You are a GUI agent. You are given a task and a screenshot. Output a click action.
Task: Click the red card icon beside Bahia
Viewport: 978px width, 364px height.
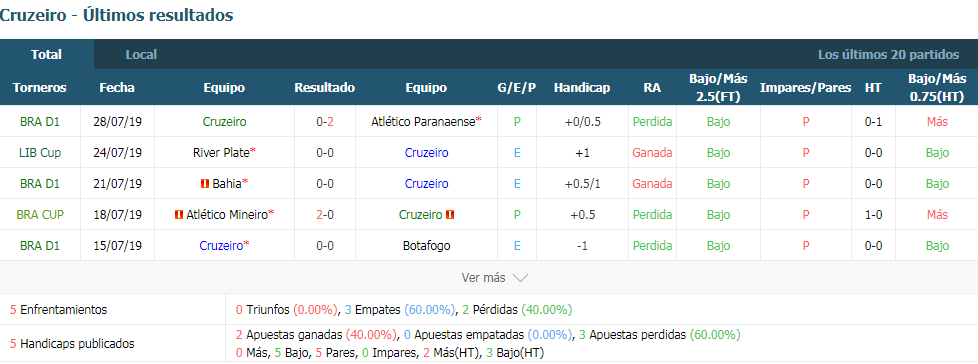(204, 183)
